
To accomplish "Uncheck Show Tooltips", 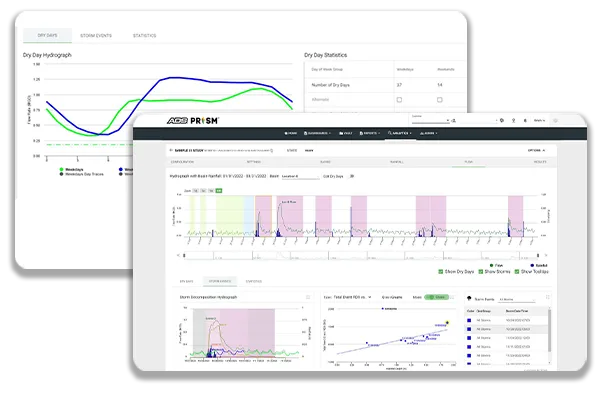I will click(517, 271).
